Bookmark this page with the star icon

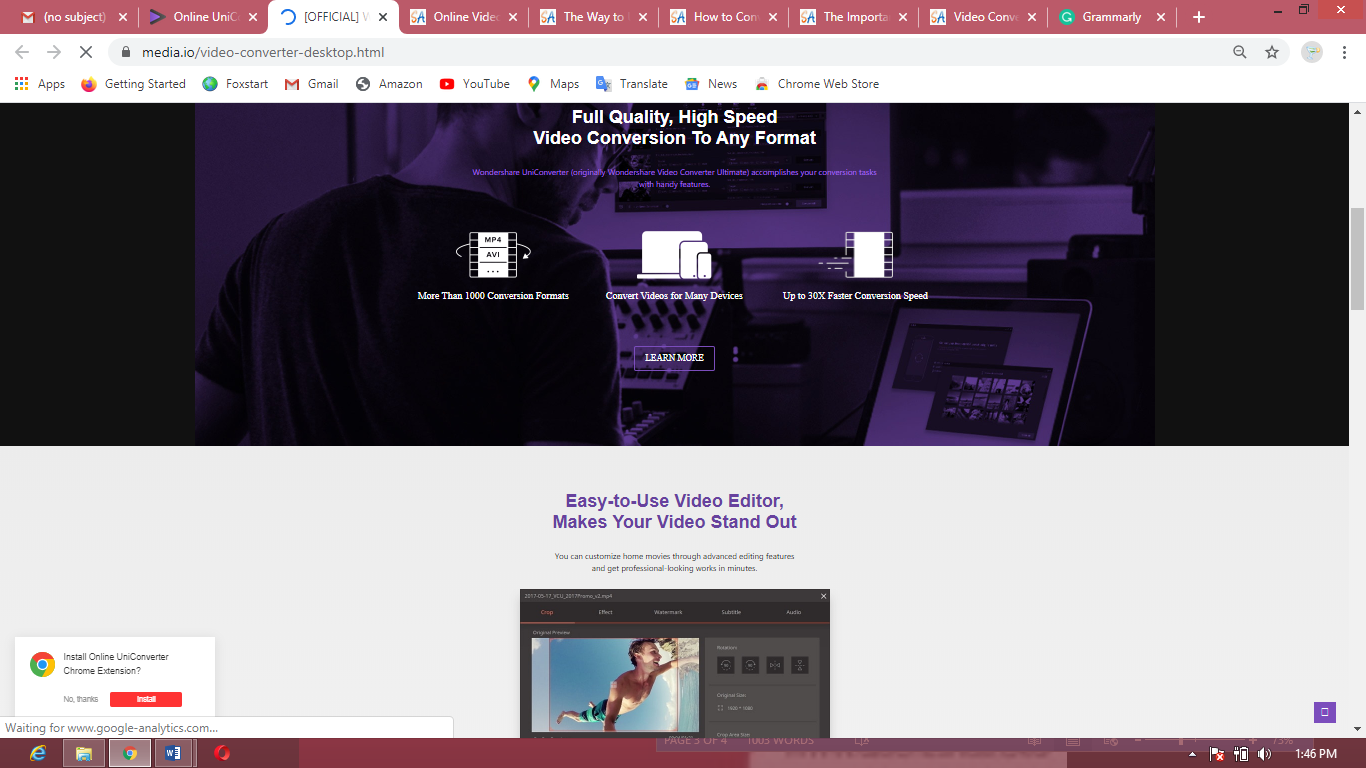point(1272,52)
